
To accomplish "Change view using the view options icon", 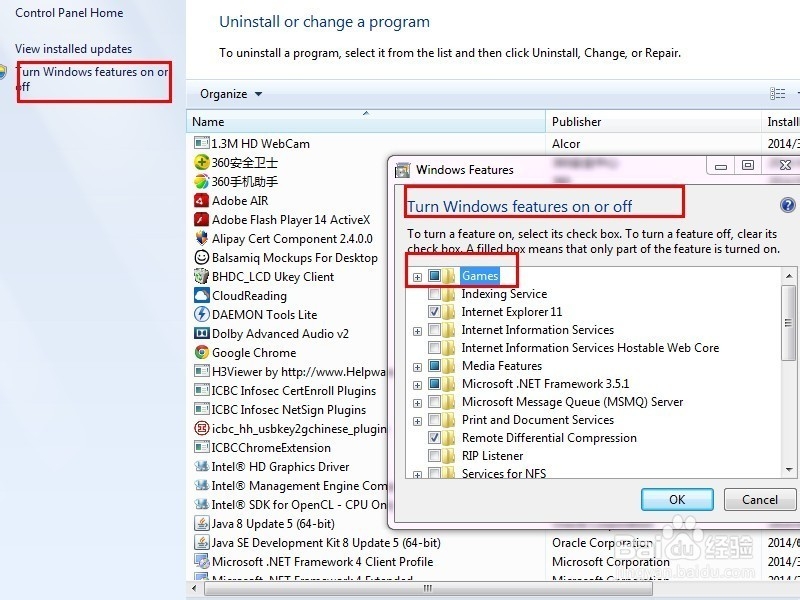I will click(777, 93).
